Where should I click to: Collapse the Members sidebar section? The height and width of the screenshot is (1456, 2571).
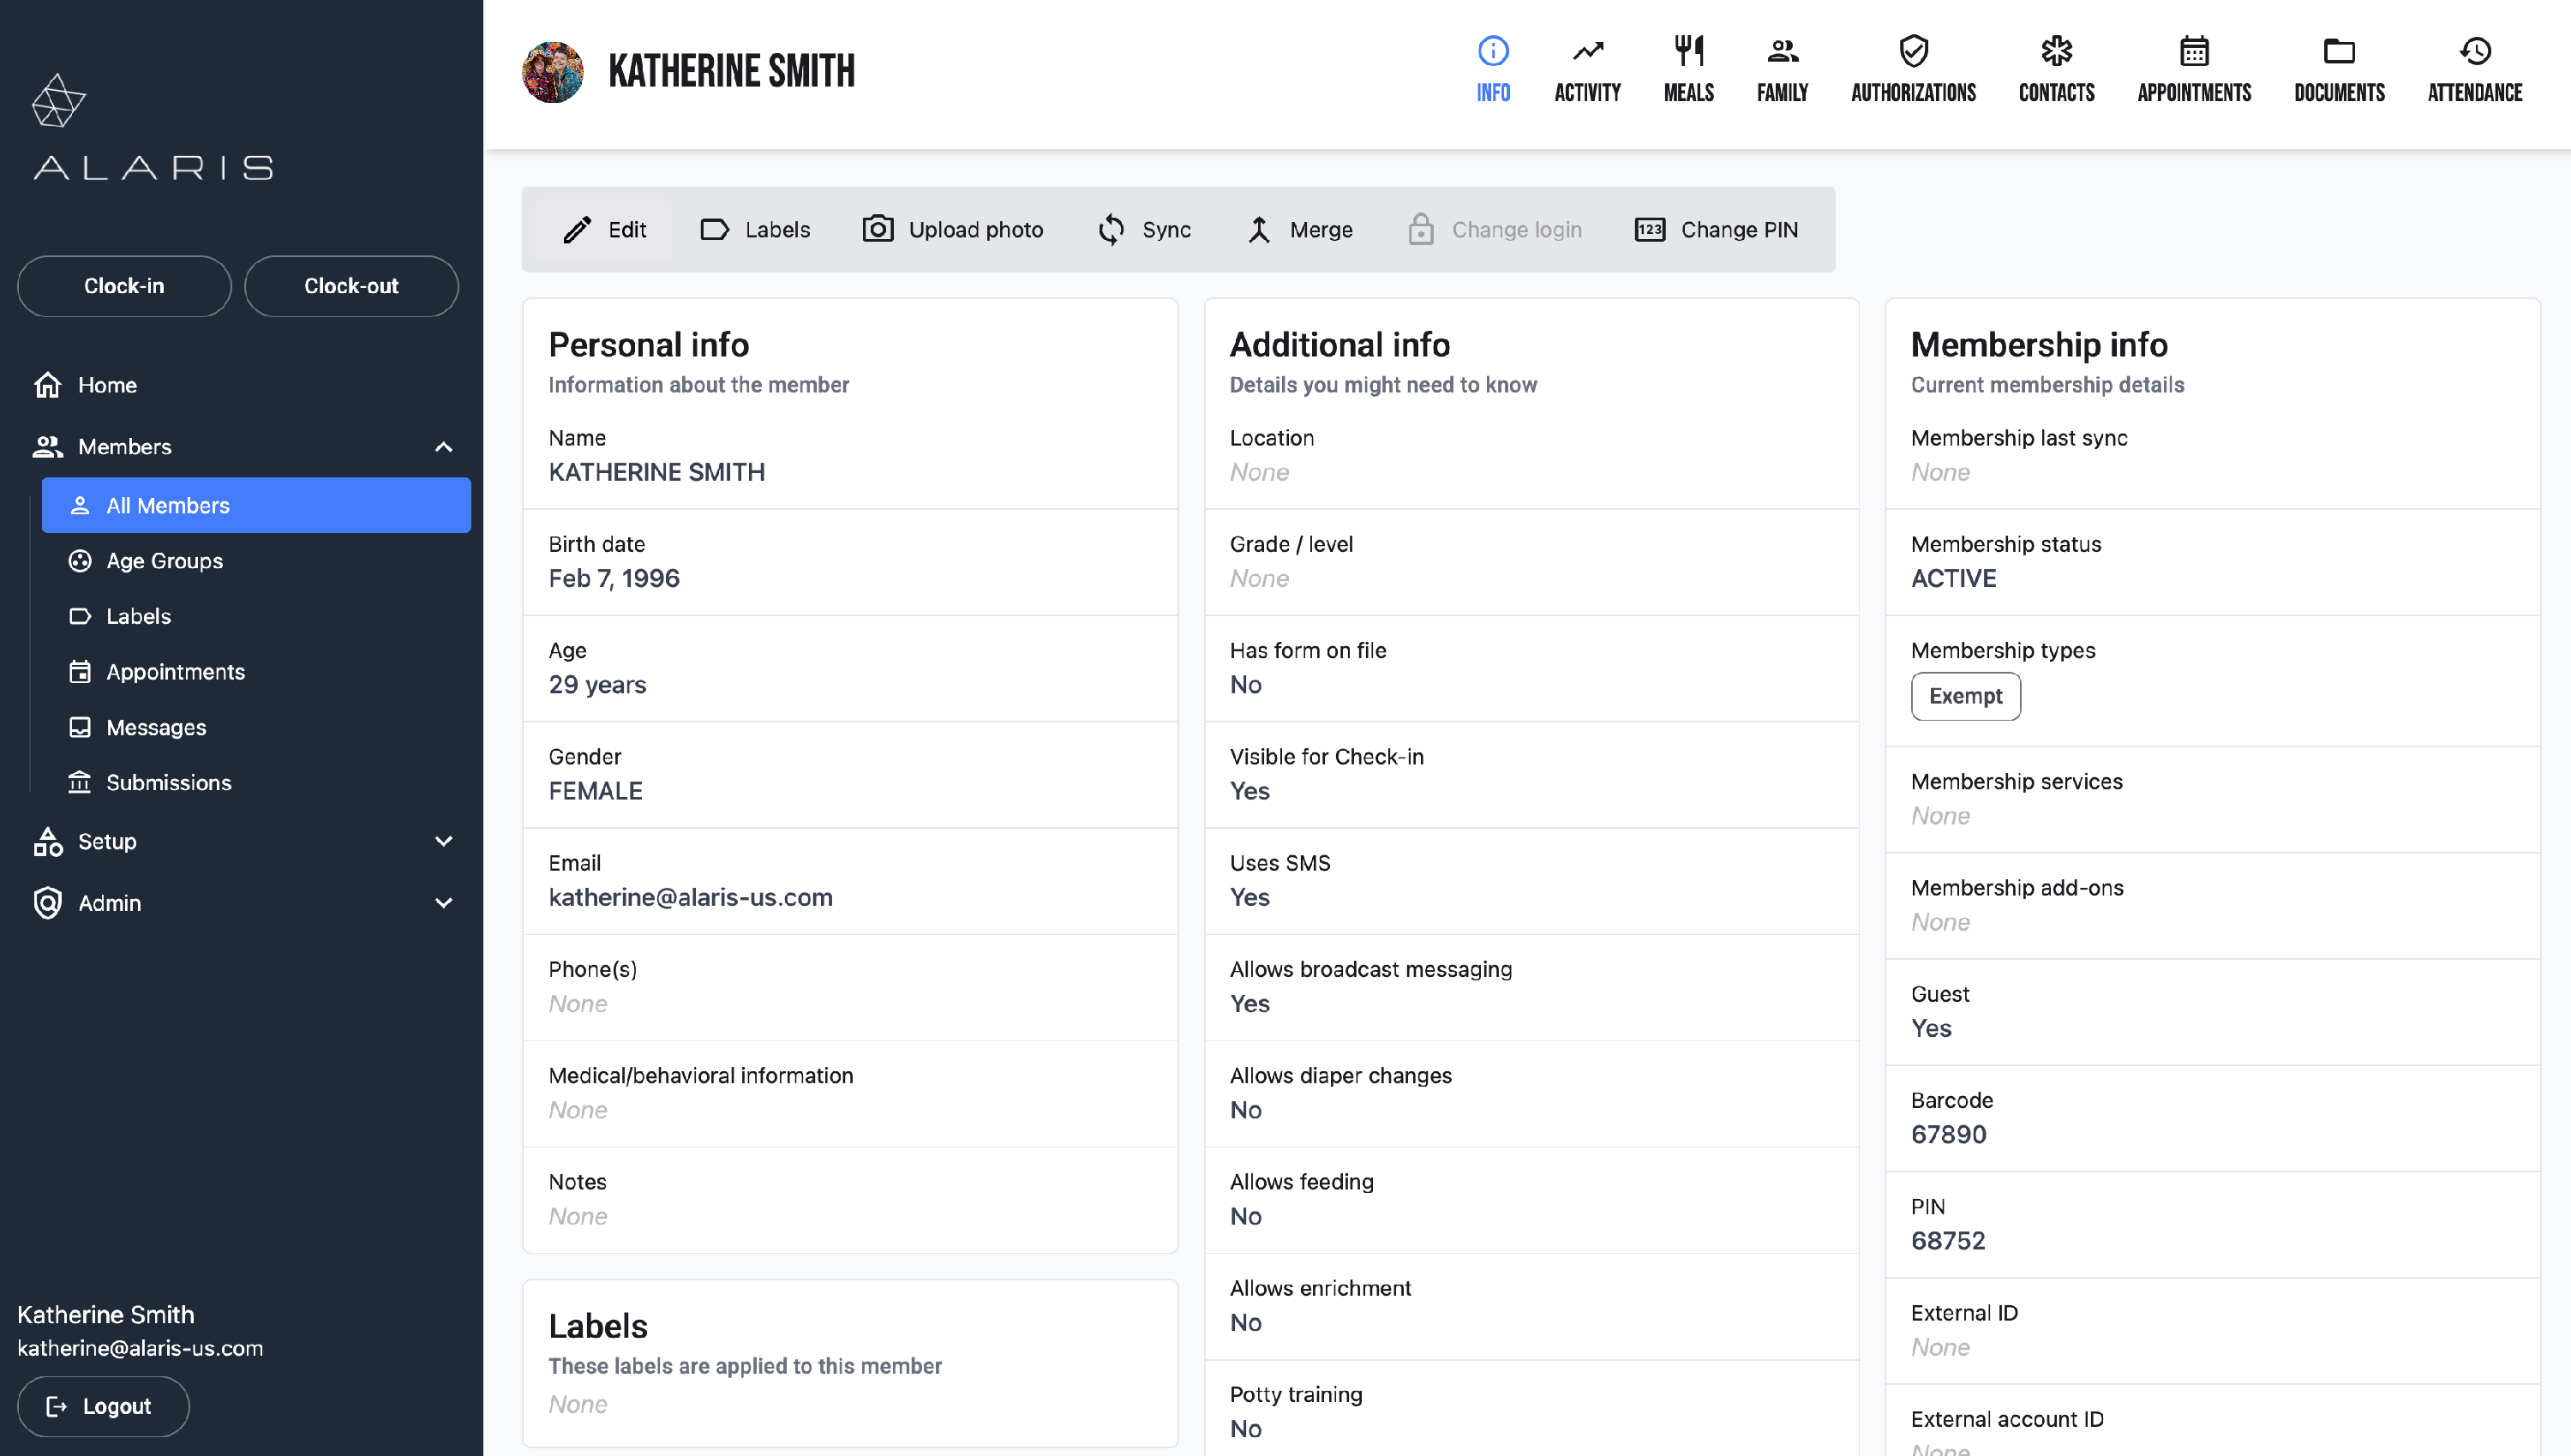(443, 446)
